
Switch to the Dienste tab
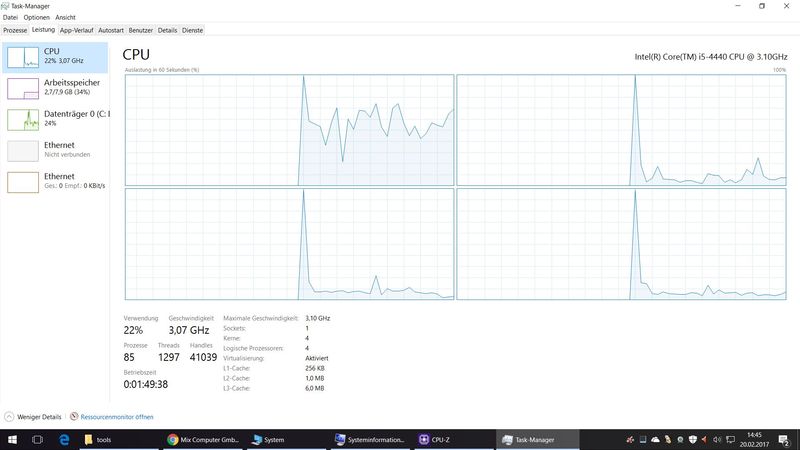click(192, 31)
